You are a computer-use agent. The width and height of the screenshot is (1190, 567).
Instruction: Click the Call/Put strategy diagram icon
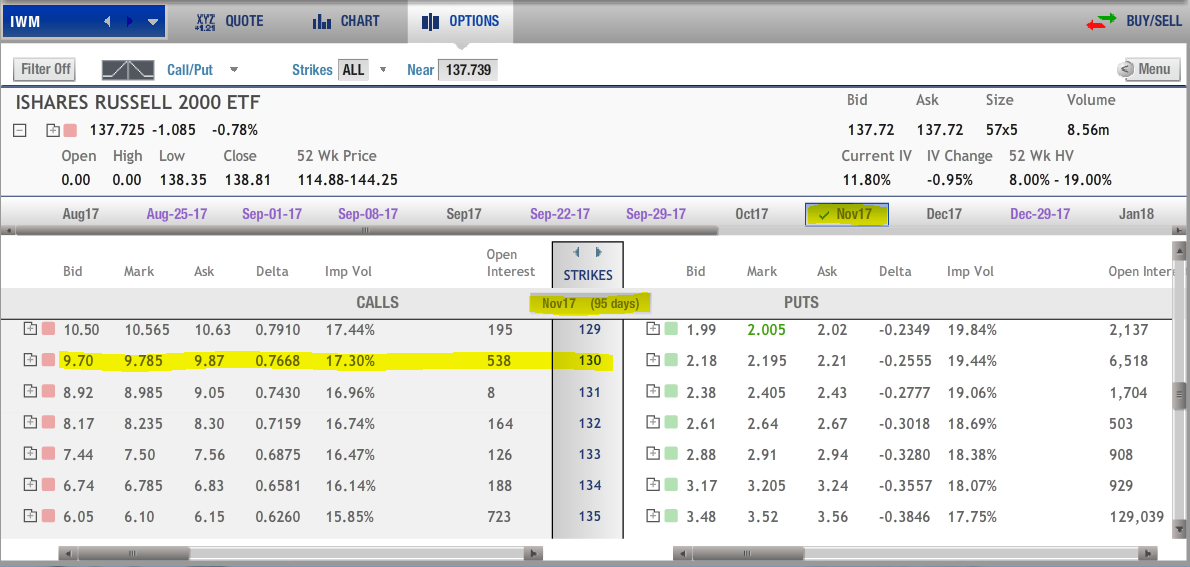[x=128, y=70]
